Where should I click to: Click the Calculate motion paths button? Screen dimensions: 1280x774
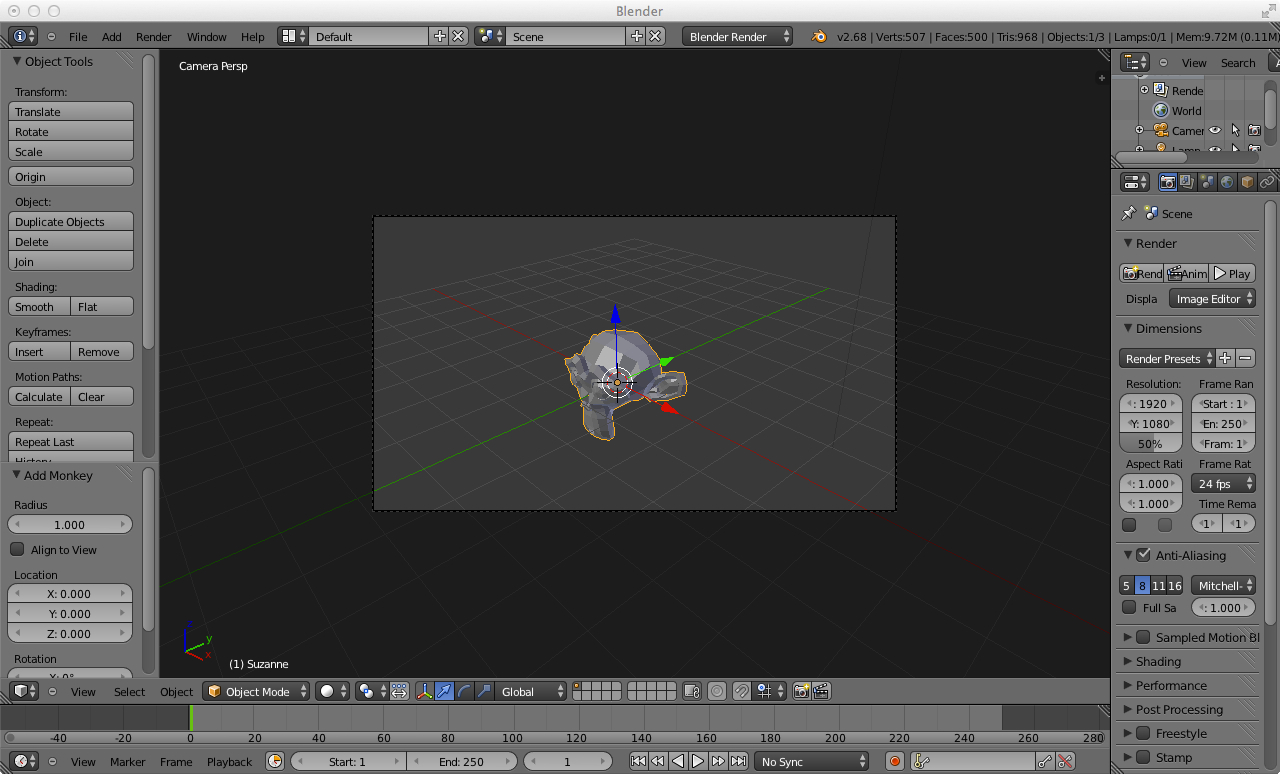tap(40, 396)
